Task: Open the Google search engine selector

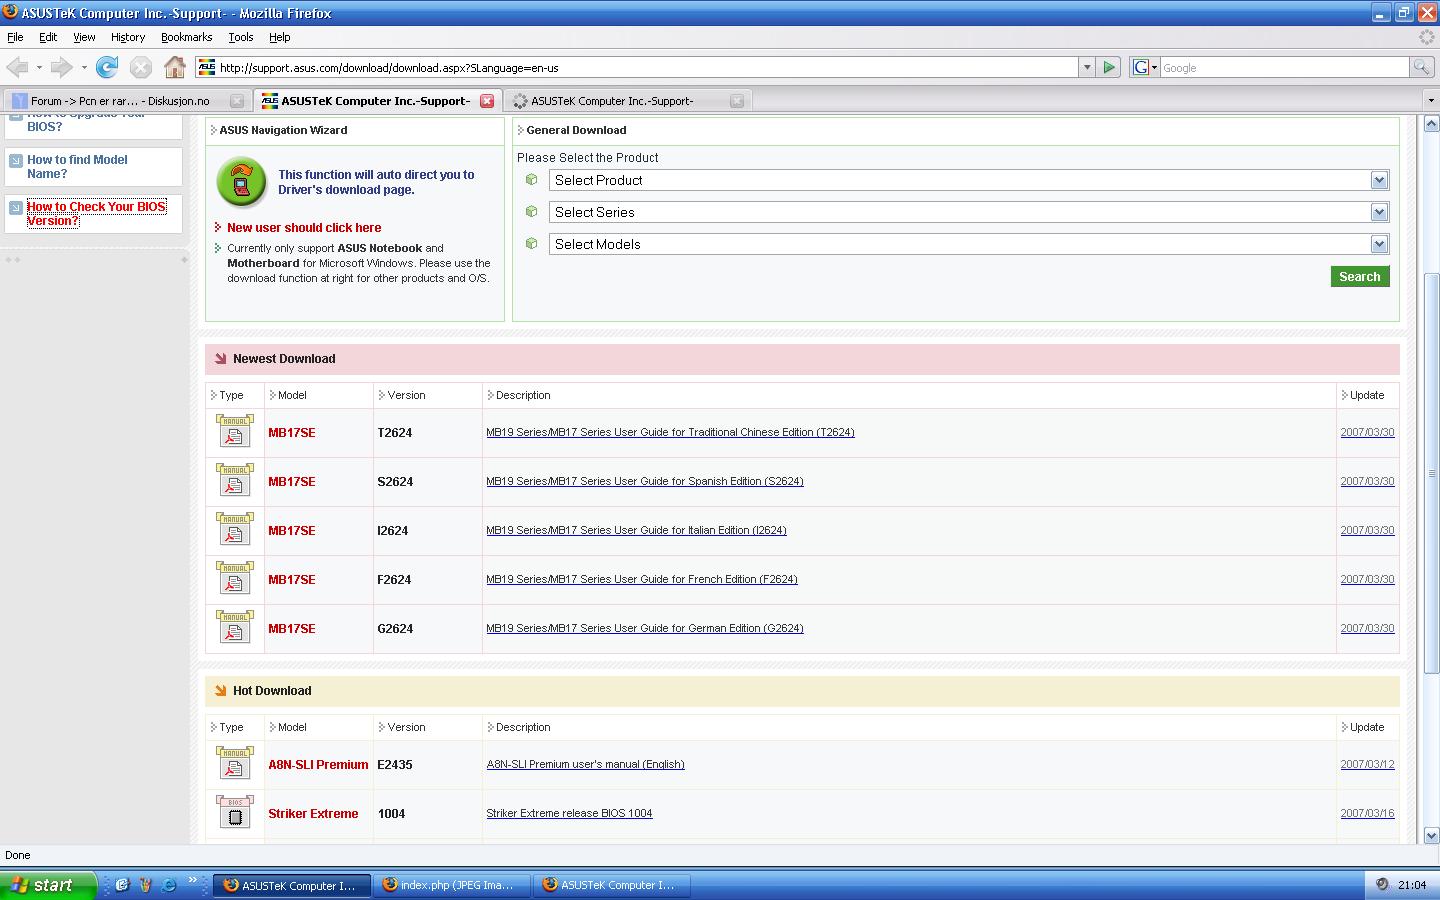Action: click(x=1145, y=68)
